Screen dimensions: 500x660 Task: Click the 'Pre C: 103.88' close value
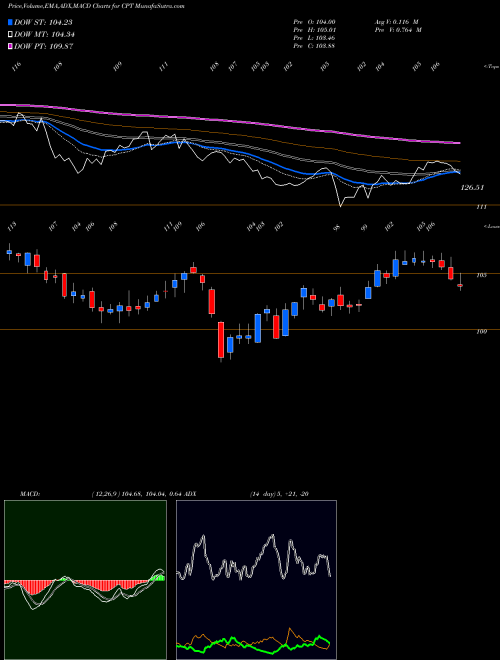pyautogui.click(x=314, y=46)
